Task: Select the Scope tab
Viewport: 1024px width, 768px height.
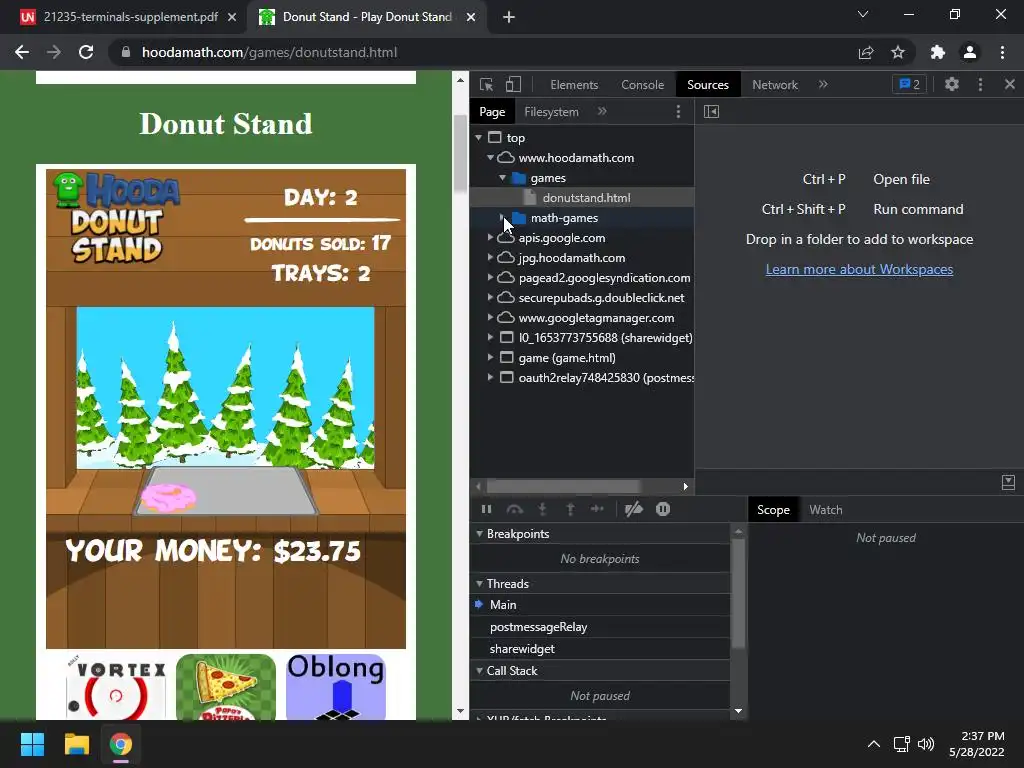Action: click(x=773, y=510)
